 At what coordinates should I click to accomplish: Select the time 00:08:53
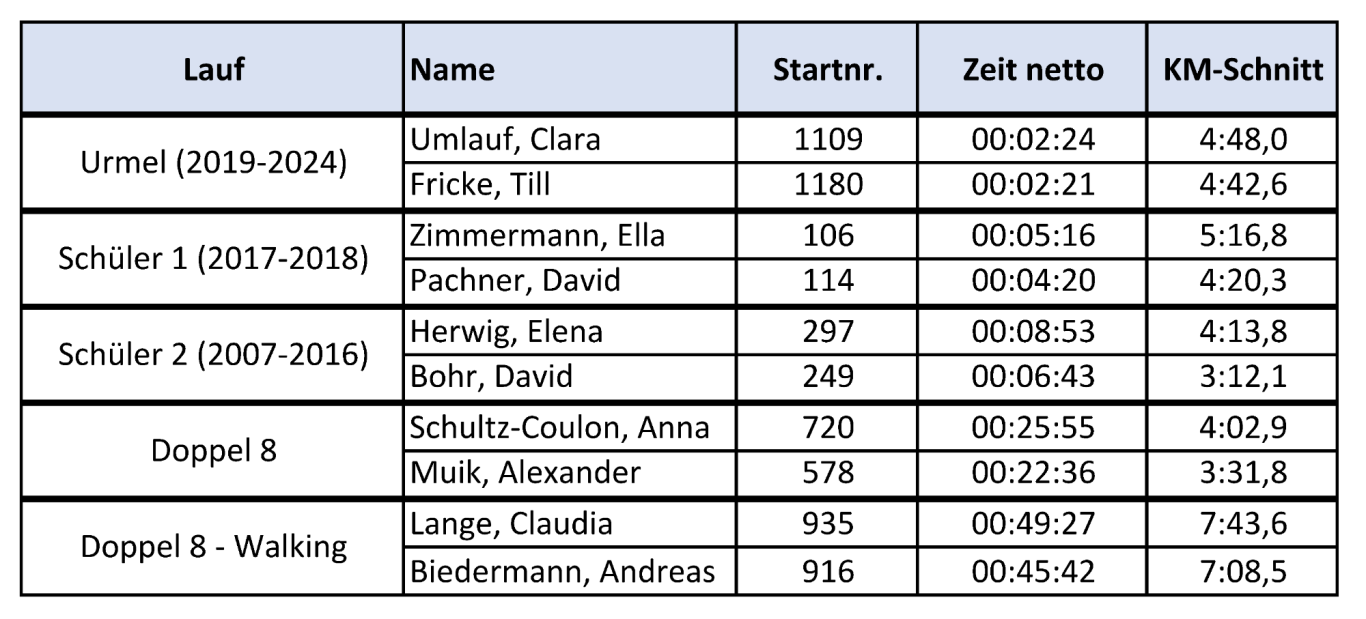point(1032,330)
